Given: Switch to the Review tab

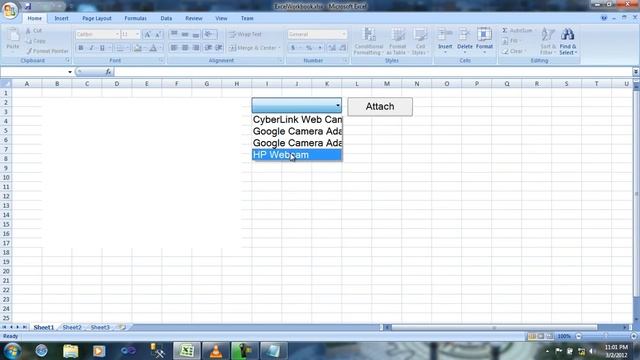Looking at the screenshot, I should [194, 18].
